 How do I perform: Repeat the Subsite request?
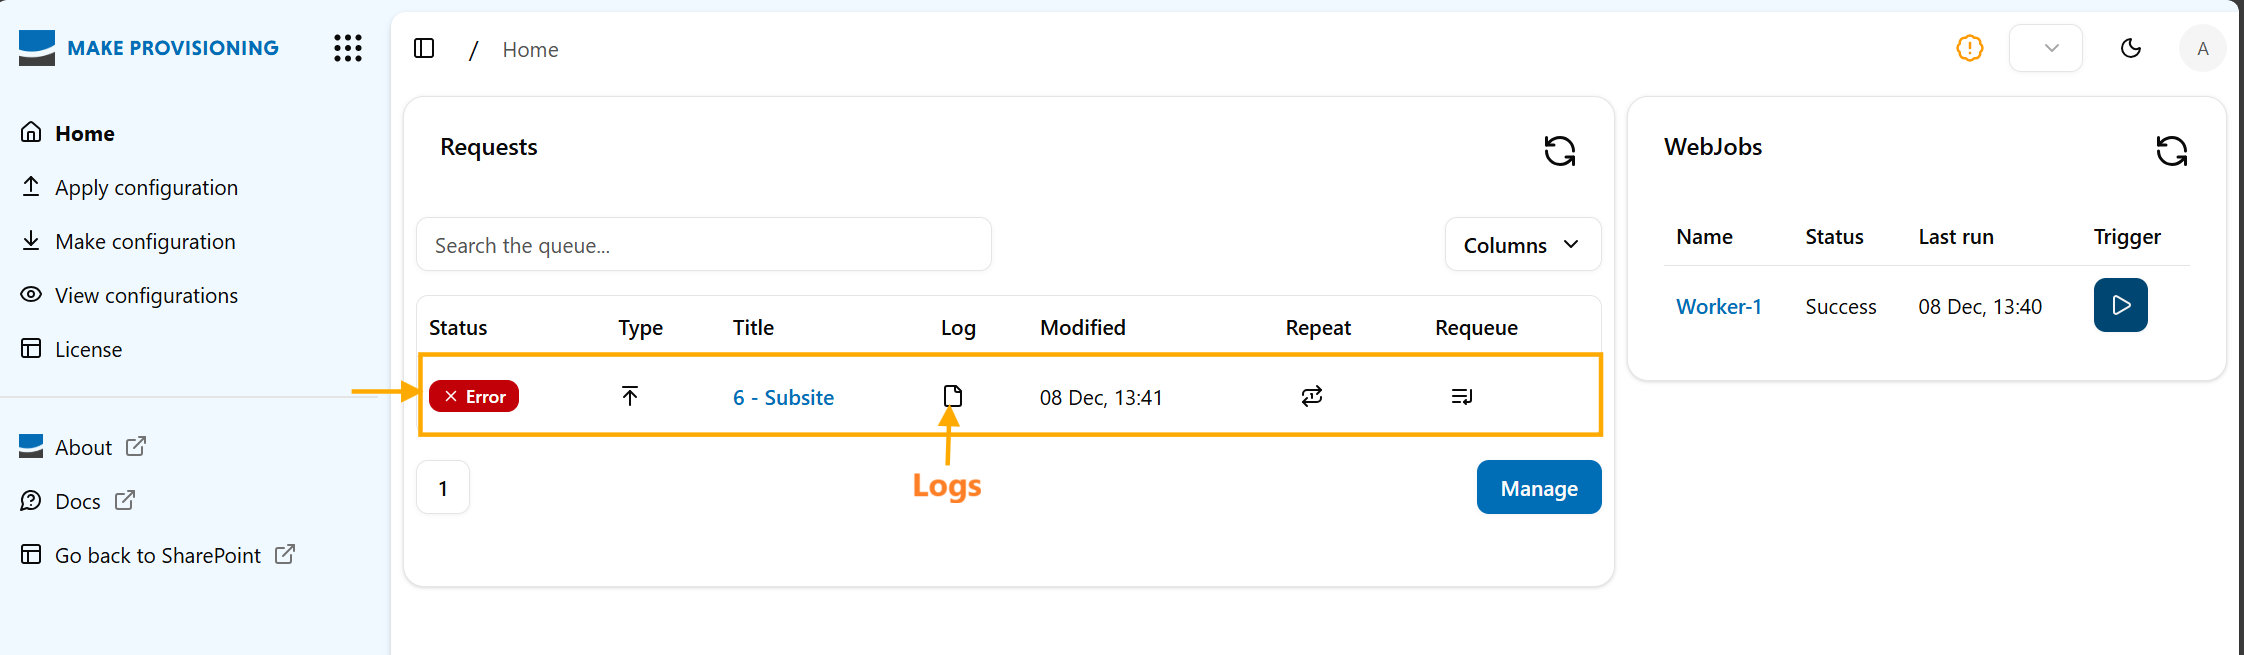point(1311,396)
